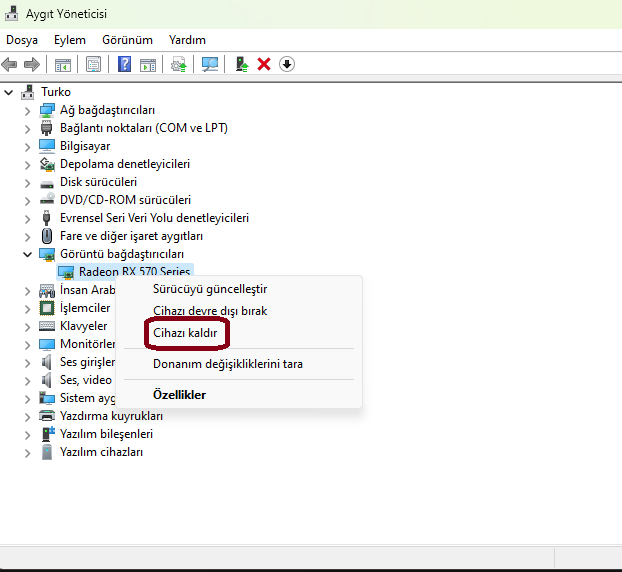Click the DVD/CD-ROM sürücüleri disc icon

click(x=47, y=199)
